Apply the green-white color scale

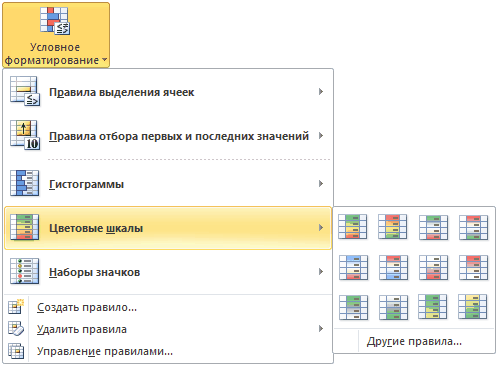coord(353,307)
